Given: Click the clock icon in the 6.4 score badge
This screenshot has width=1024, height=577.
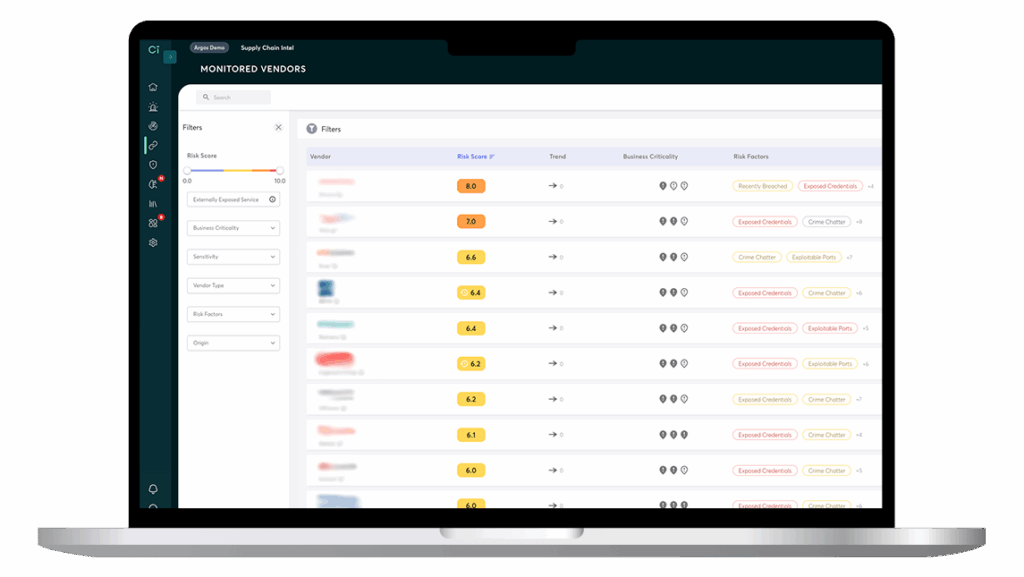Looking at the screenshot, I should (x=464, y=292).
